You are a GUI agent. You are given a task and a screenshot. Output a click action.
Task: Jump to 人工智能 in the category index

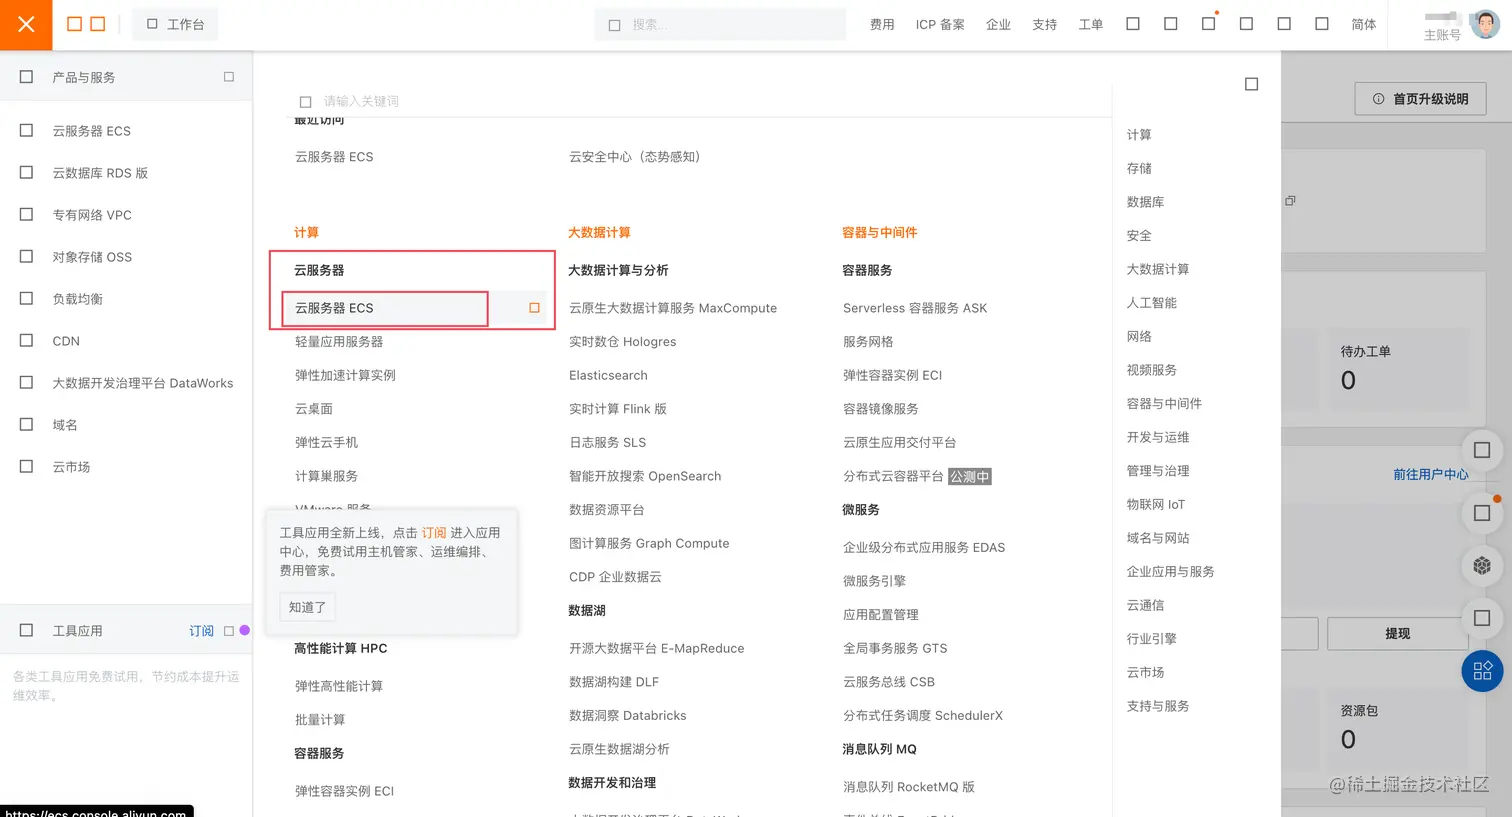[x=1152, y=303]
